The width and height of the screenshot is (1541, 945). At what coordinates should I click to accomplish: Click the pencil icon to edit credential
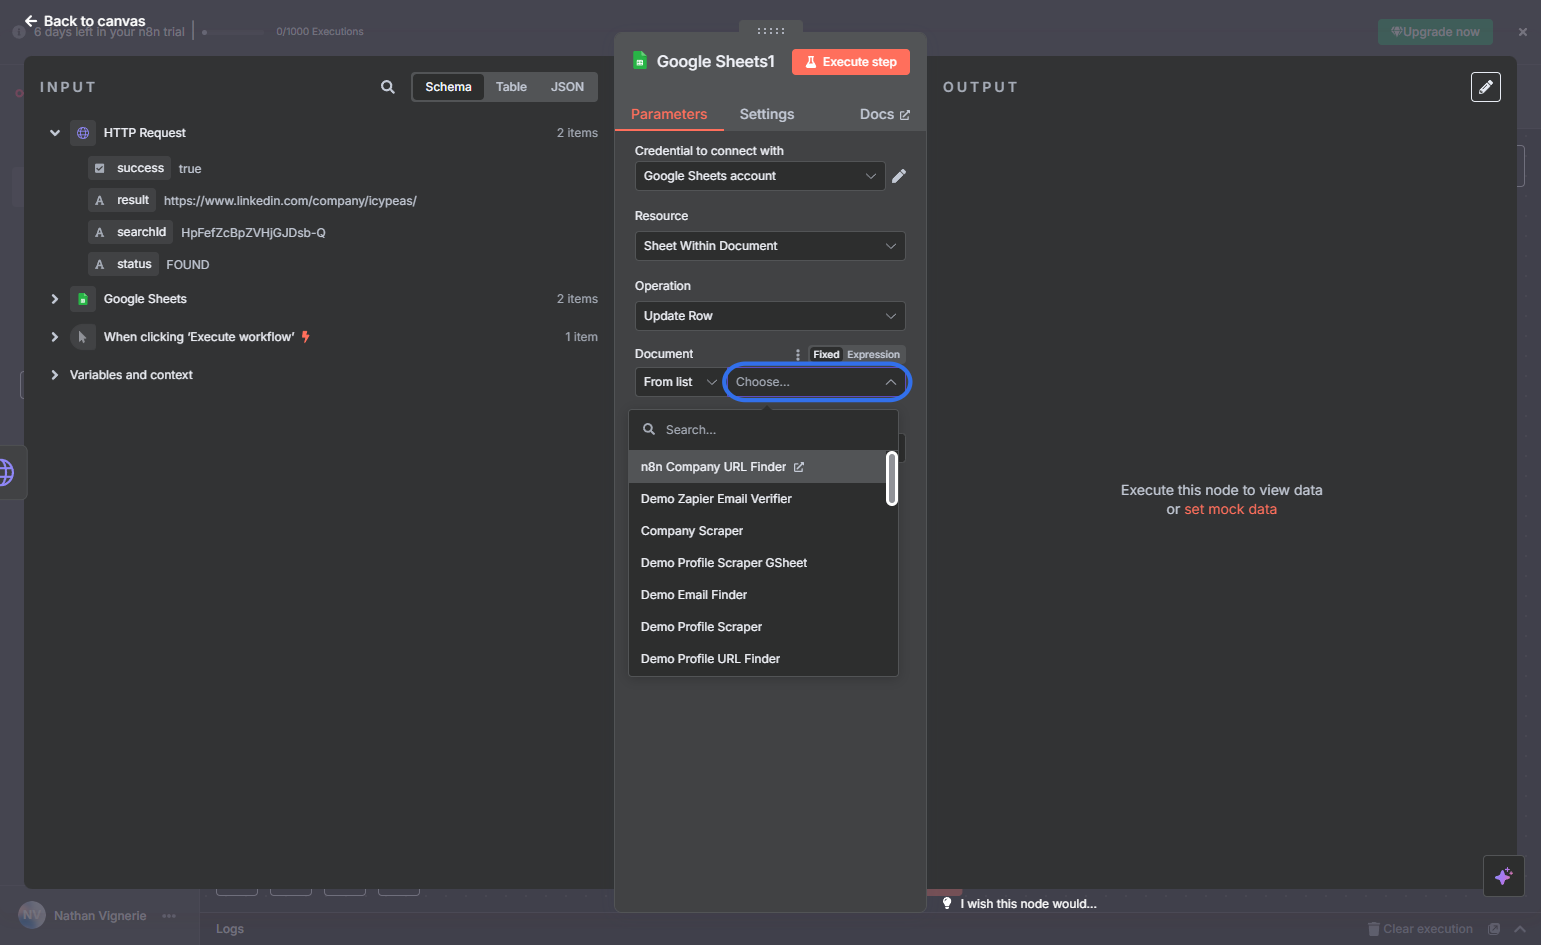[x=899, y=176]
